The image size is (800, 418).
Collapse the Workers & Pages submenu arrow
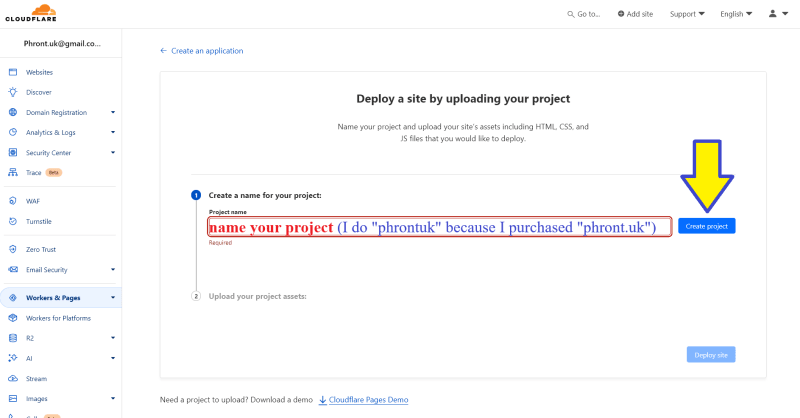click(113, 298)
